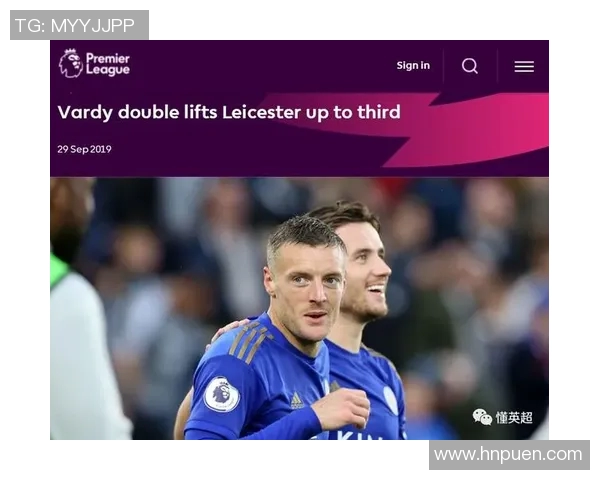Click the WeChat icon watermark
The height and width of the screenshot is (480, 600).
tap(482, 417)
